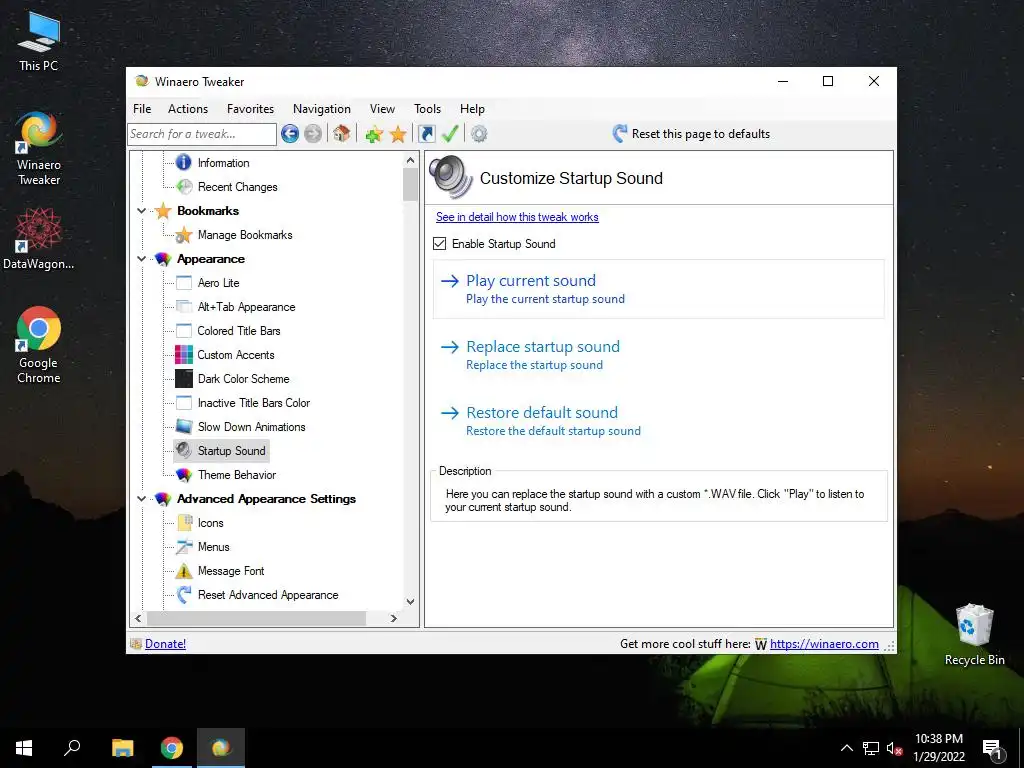Viewport: 1024px width, 768px height.
Task: Open the Tools menu
Action: (x=427, y=109)
